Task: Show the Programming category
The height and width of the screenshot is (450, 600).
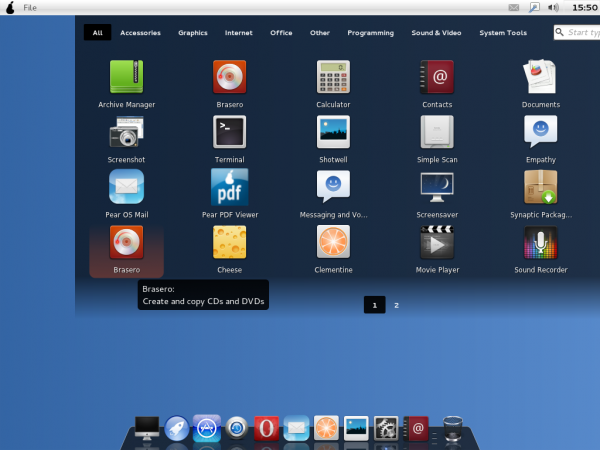Action: pos(370,33)
